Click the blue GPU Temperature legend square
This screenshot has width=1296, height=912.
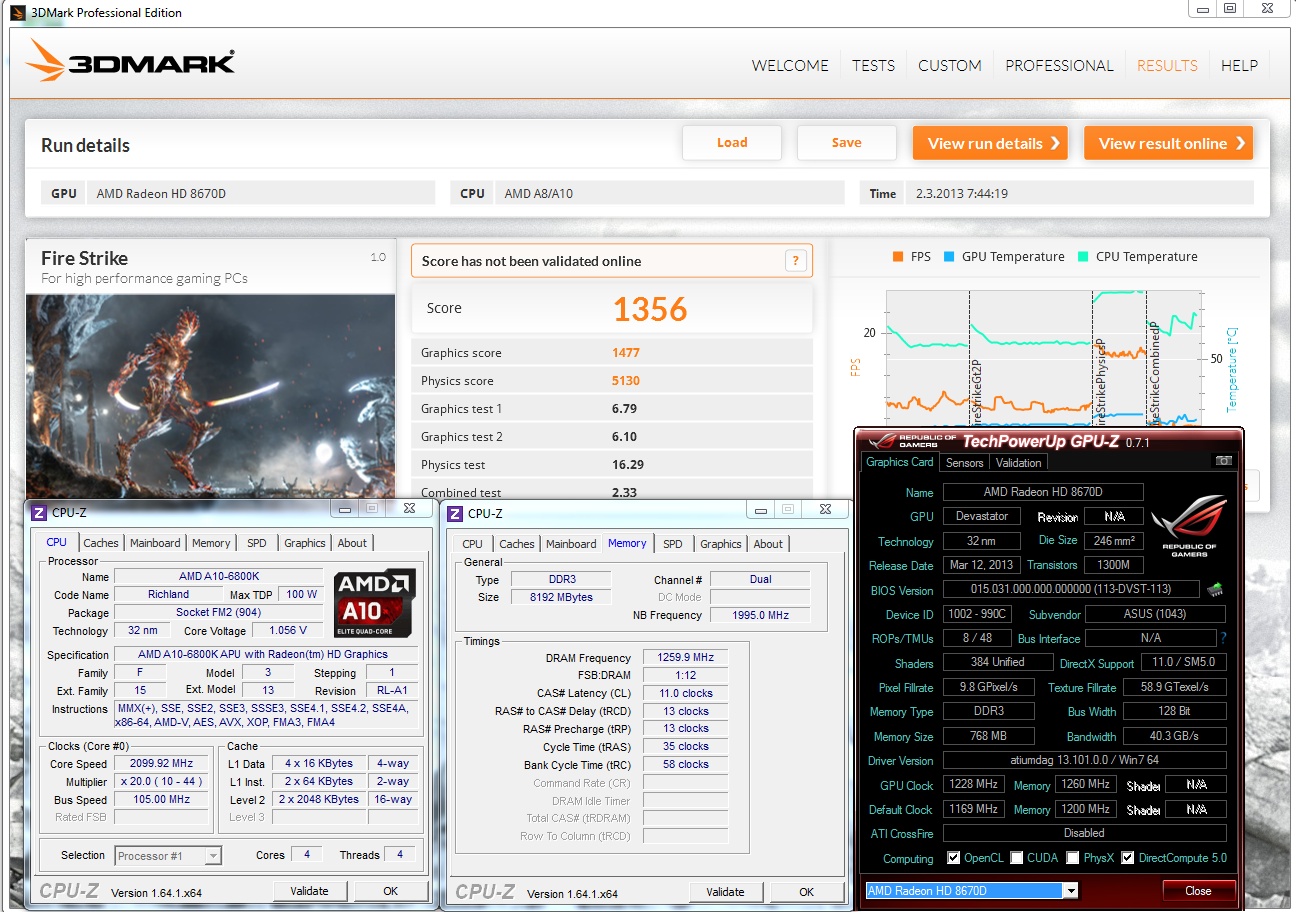(x=948, y=257)
